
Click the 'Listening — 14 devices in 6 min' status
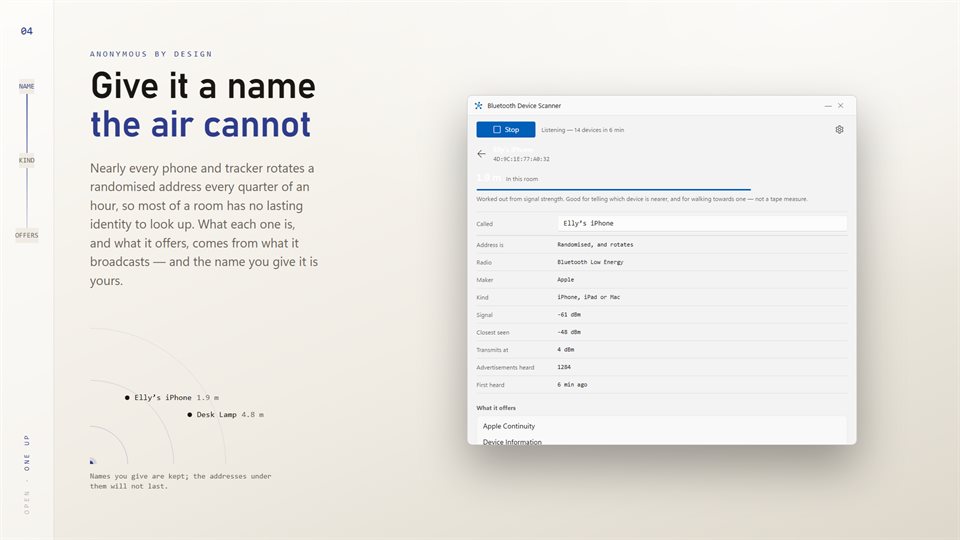click(x=582, y=130)
